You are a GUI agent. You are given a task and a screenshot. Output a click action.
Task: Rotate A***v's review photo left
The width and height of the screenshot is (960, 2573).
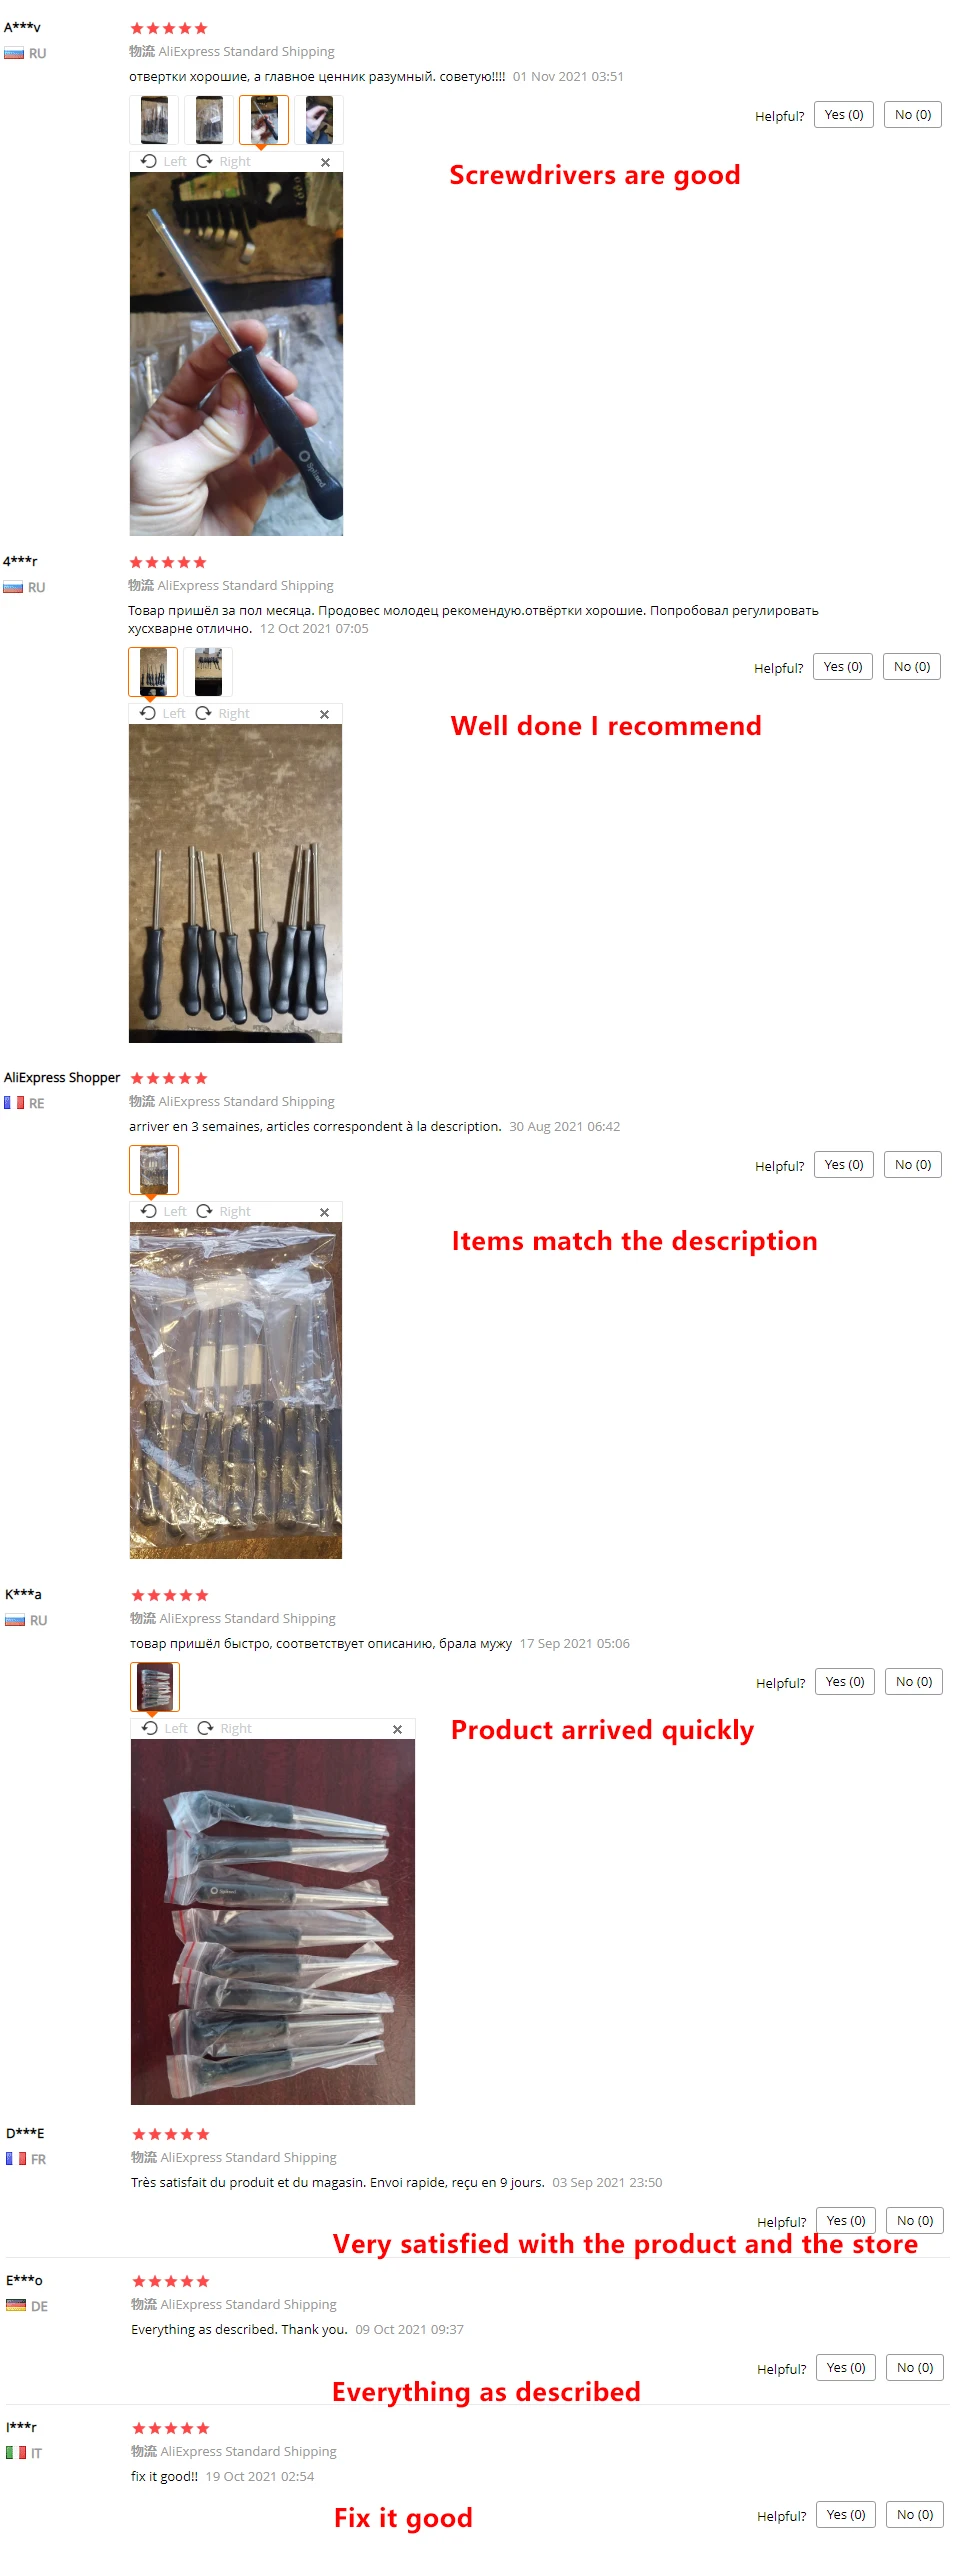click(164, 161)
